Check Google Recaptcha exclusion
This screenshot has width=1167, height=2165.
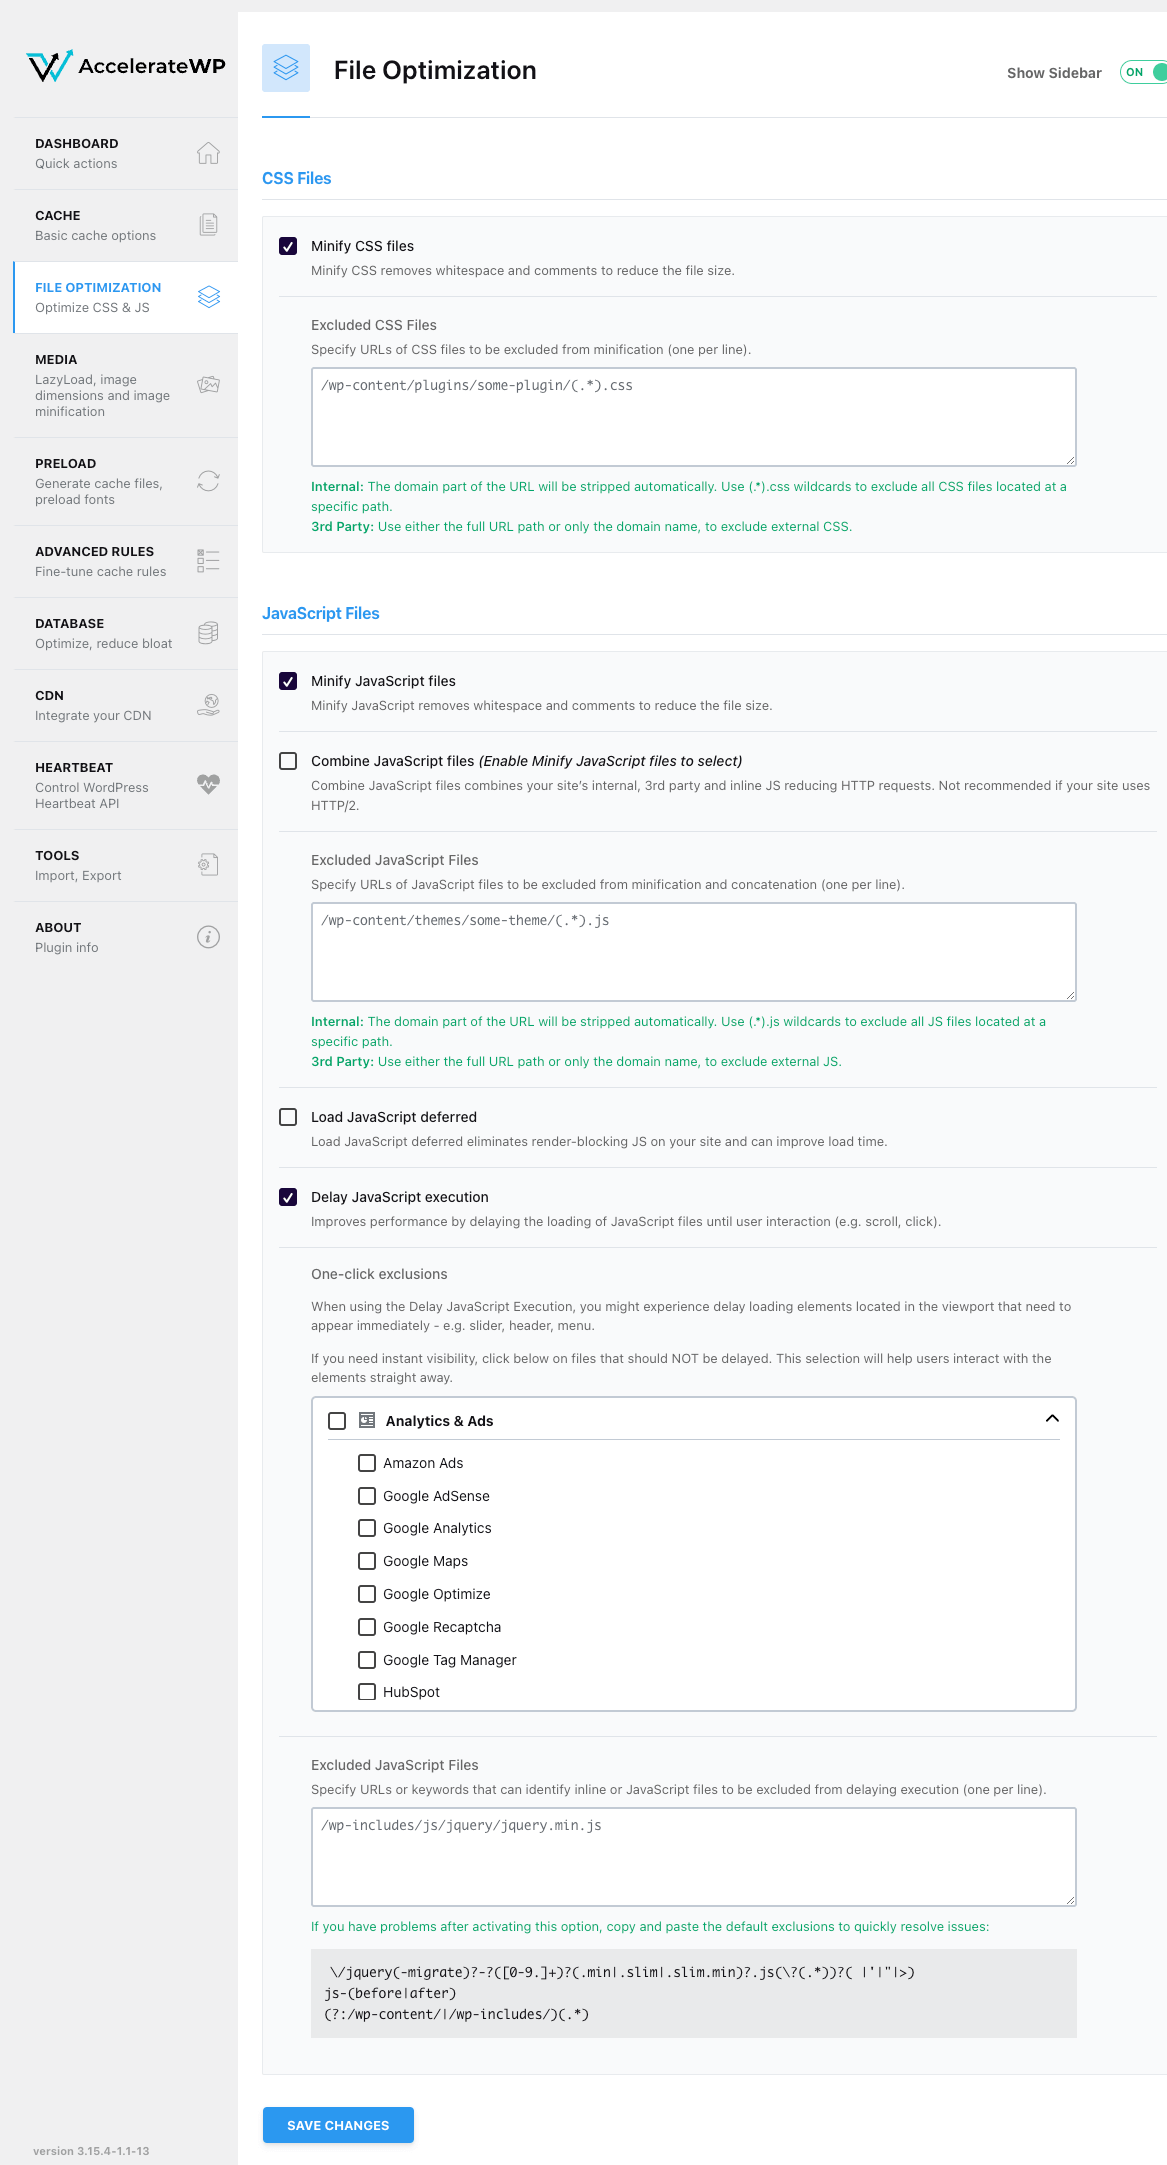click(367, 1627)
